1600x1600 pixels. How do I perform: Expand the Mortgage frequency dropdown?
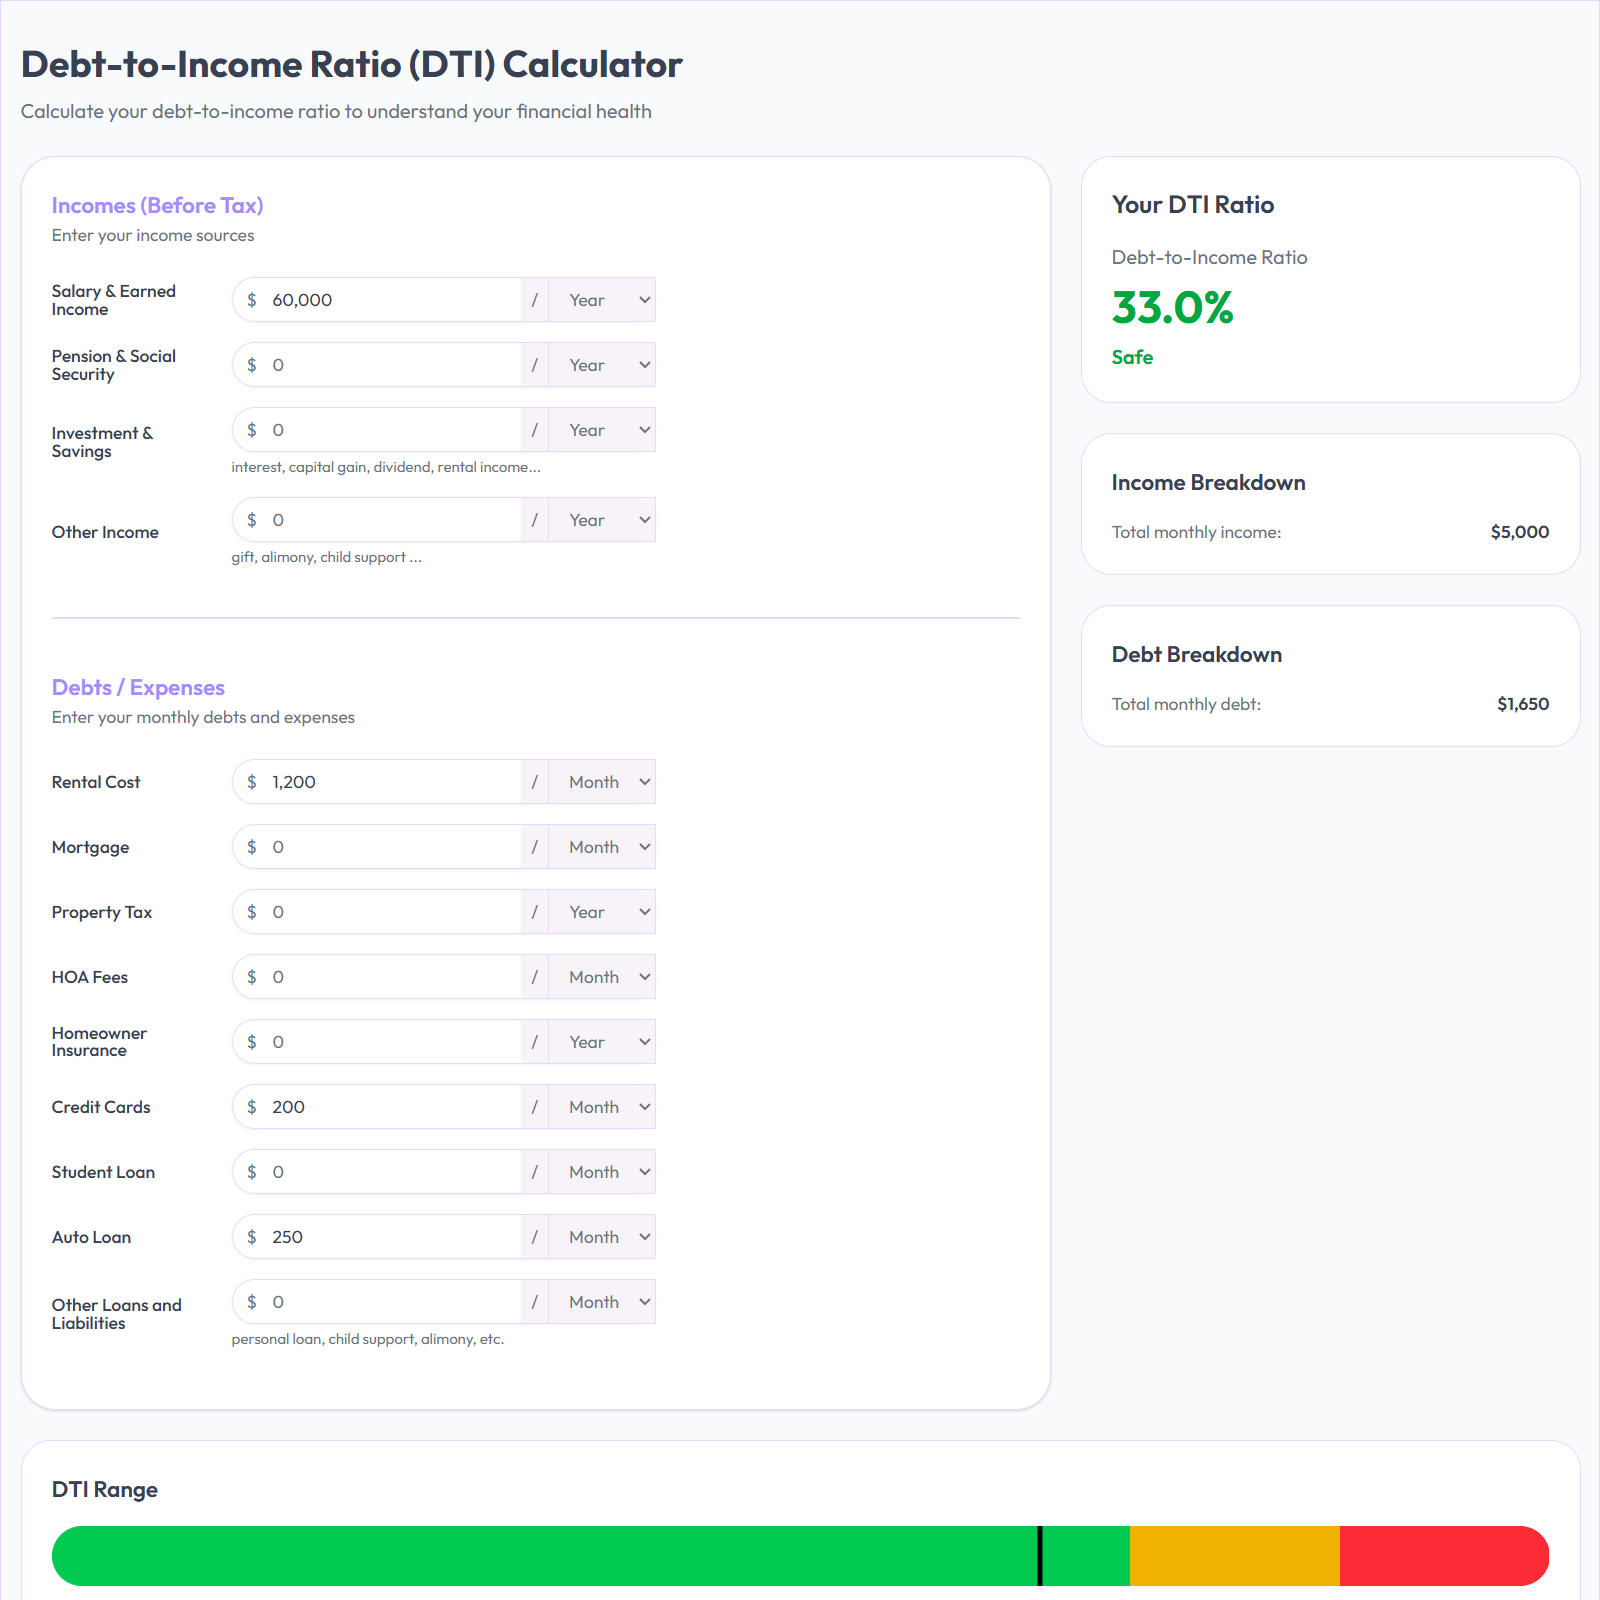tap(601, 846)
